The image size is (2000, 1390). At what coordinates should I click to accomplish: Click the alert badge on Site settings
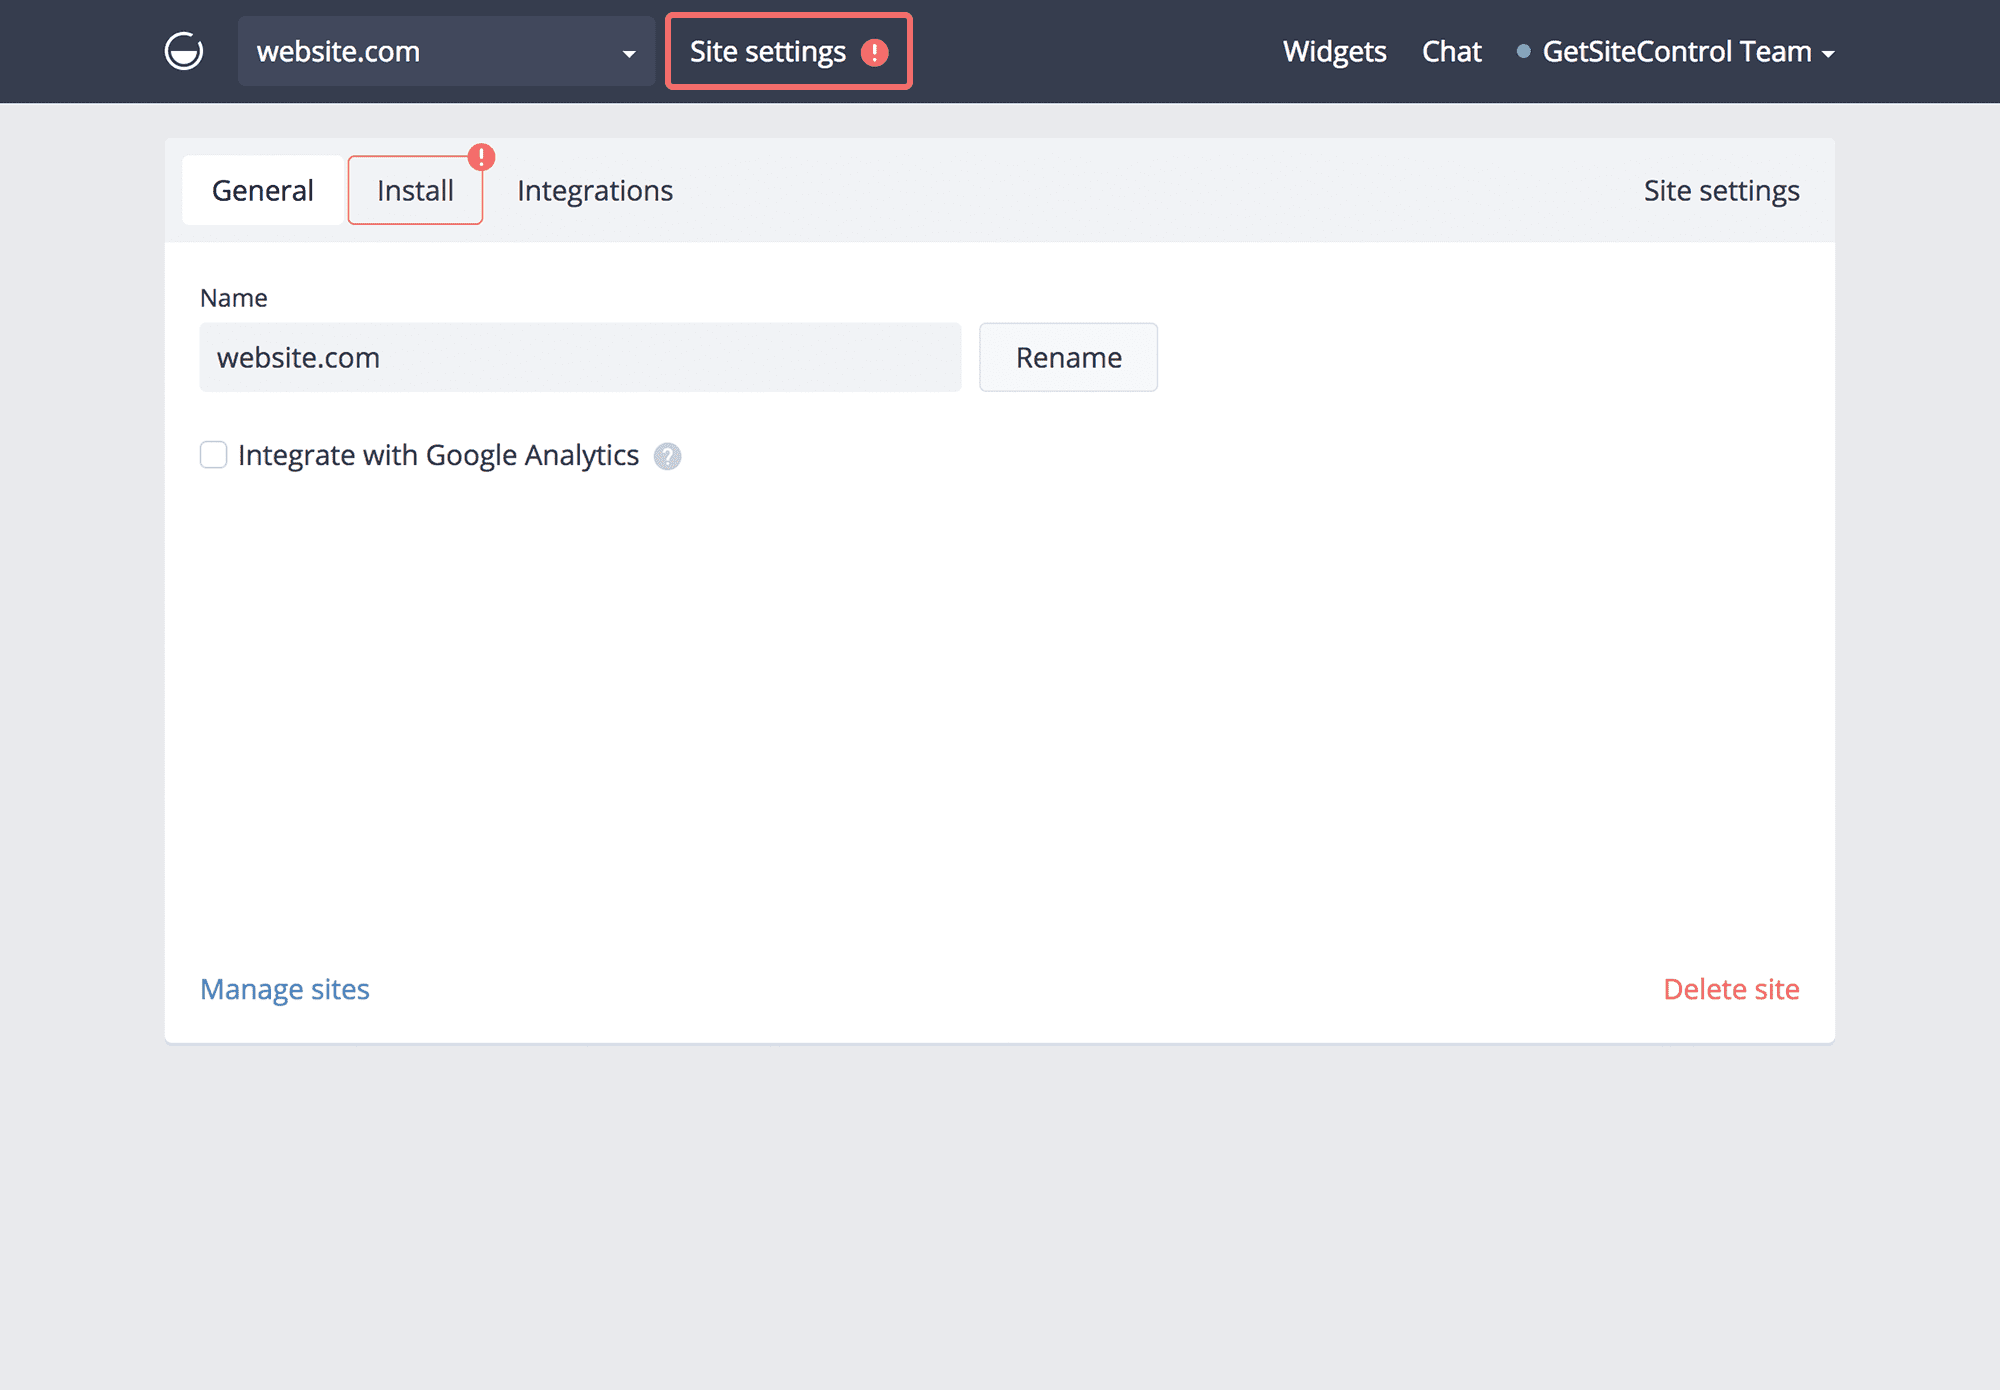coord(875,52)
